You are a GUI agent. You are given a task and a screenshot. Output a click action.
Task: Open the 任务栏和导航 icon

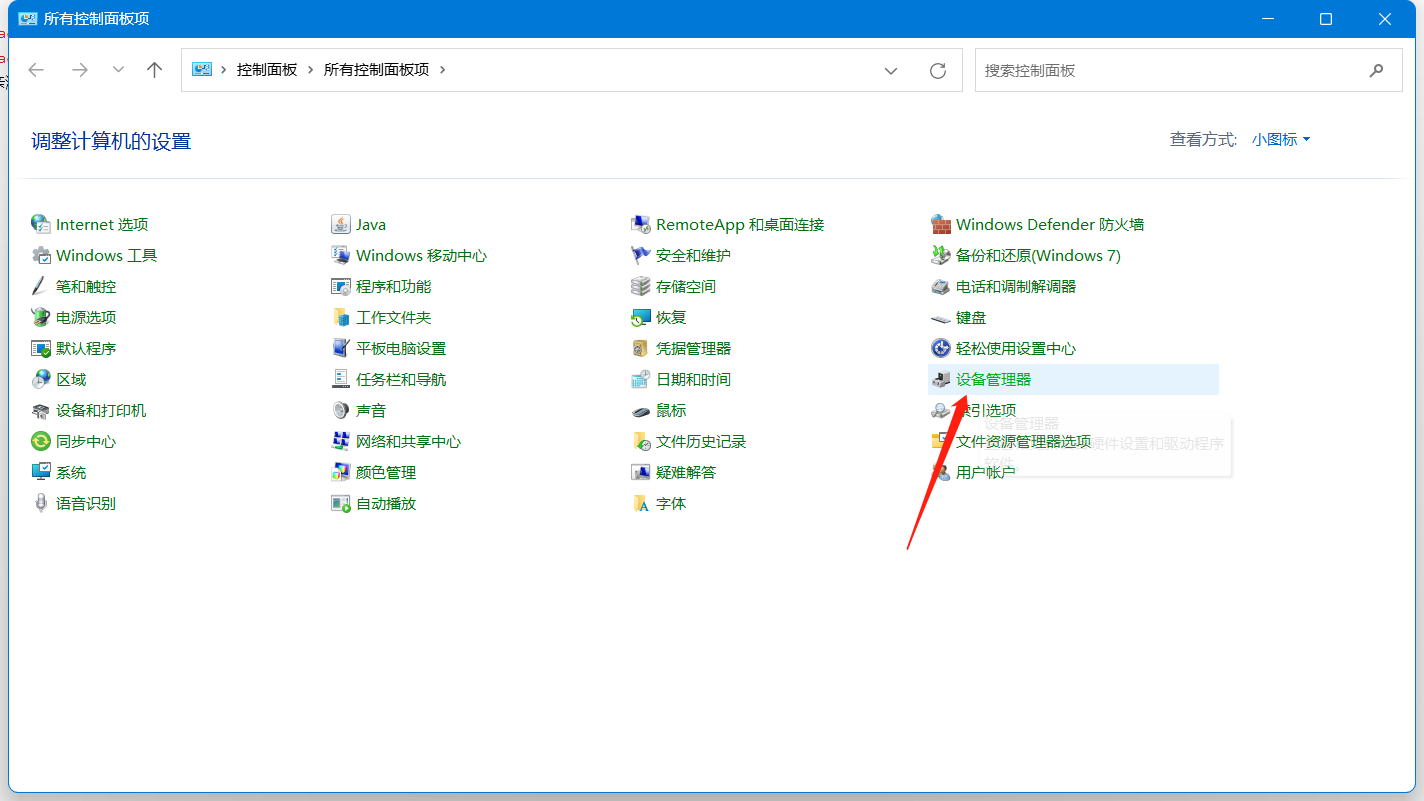click(340, 379)
